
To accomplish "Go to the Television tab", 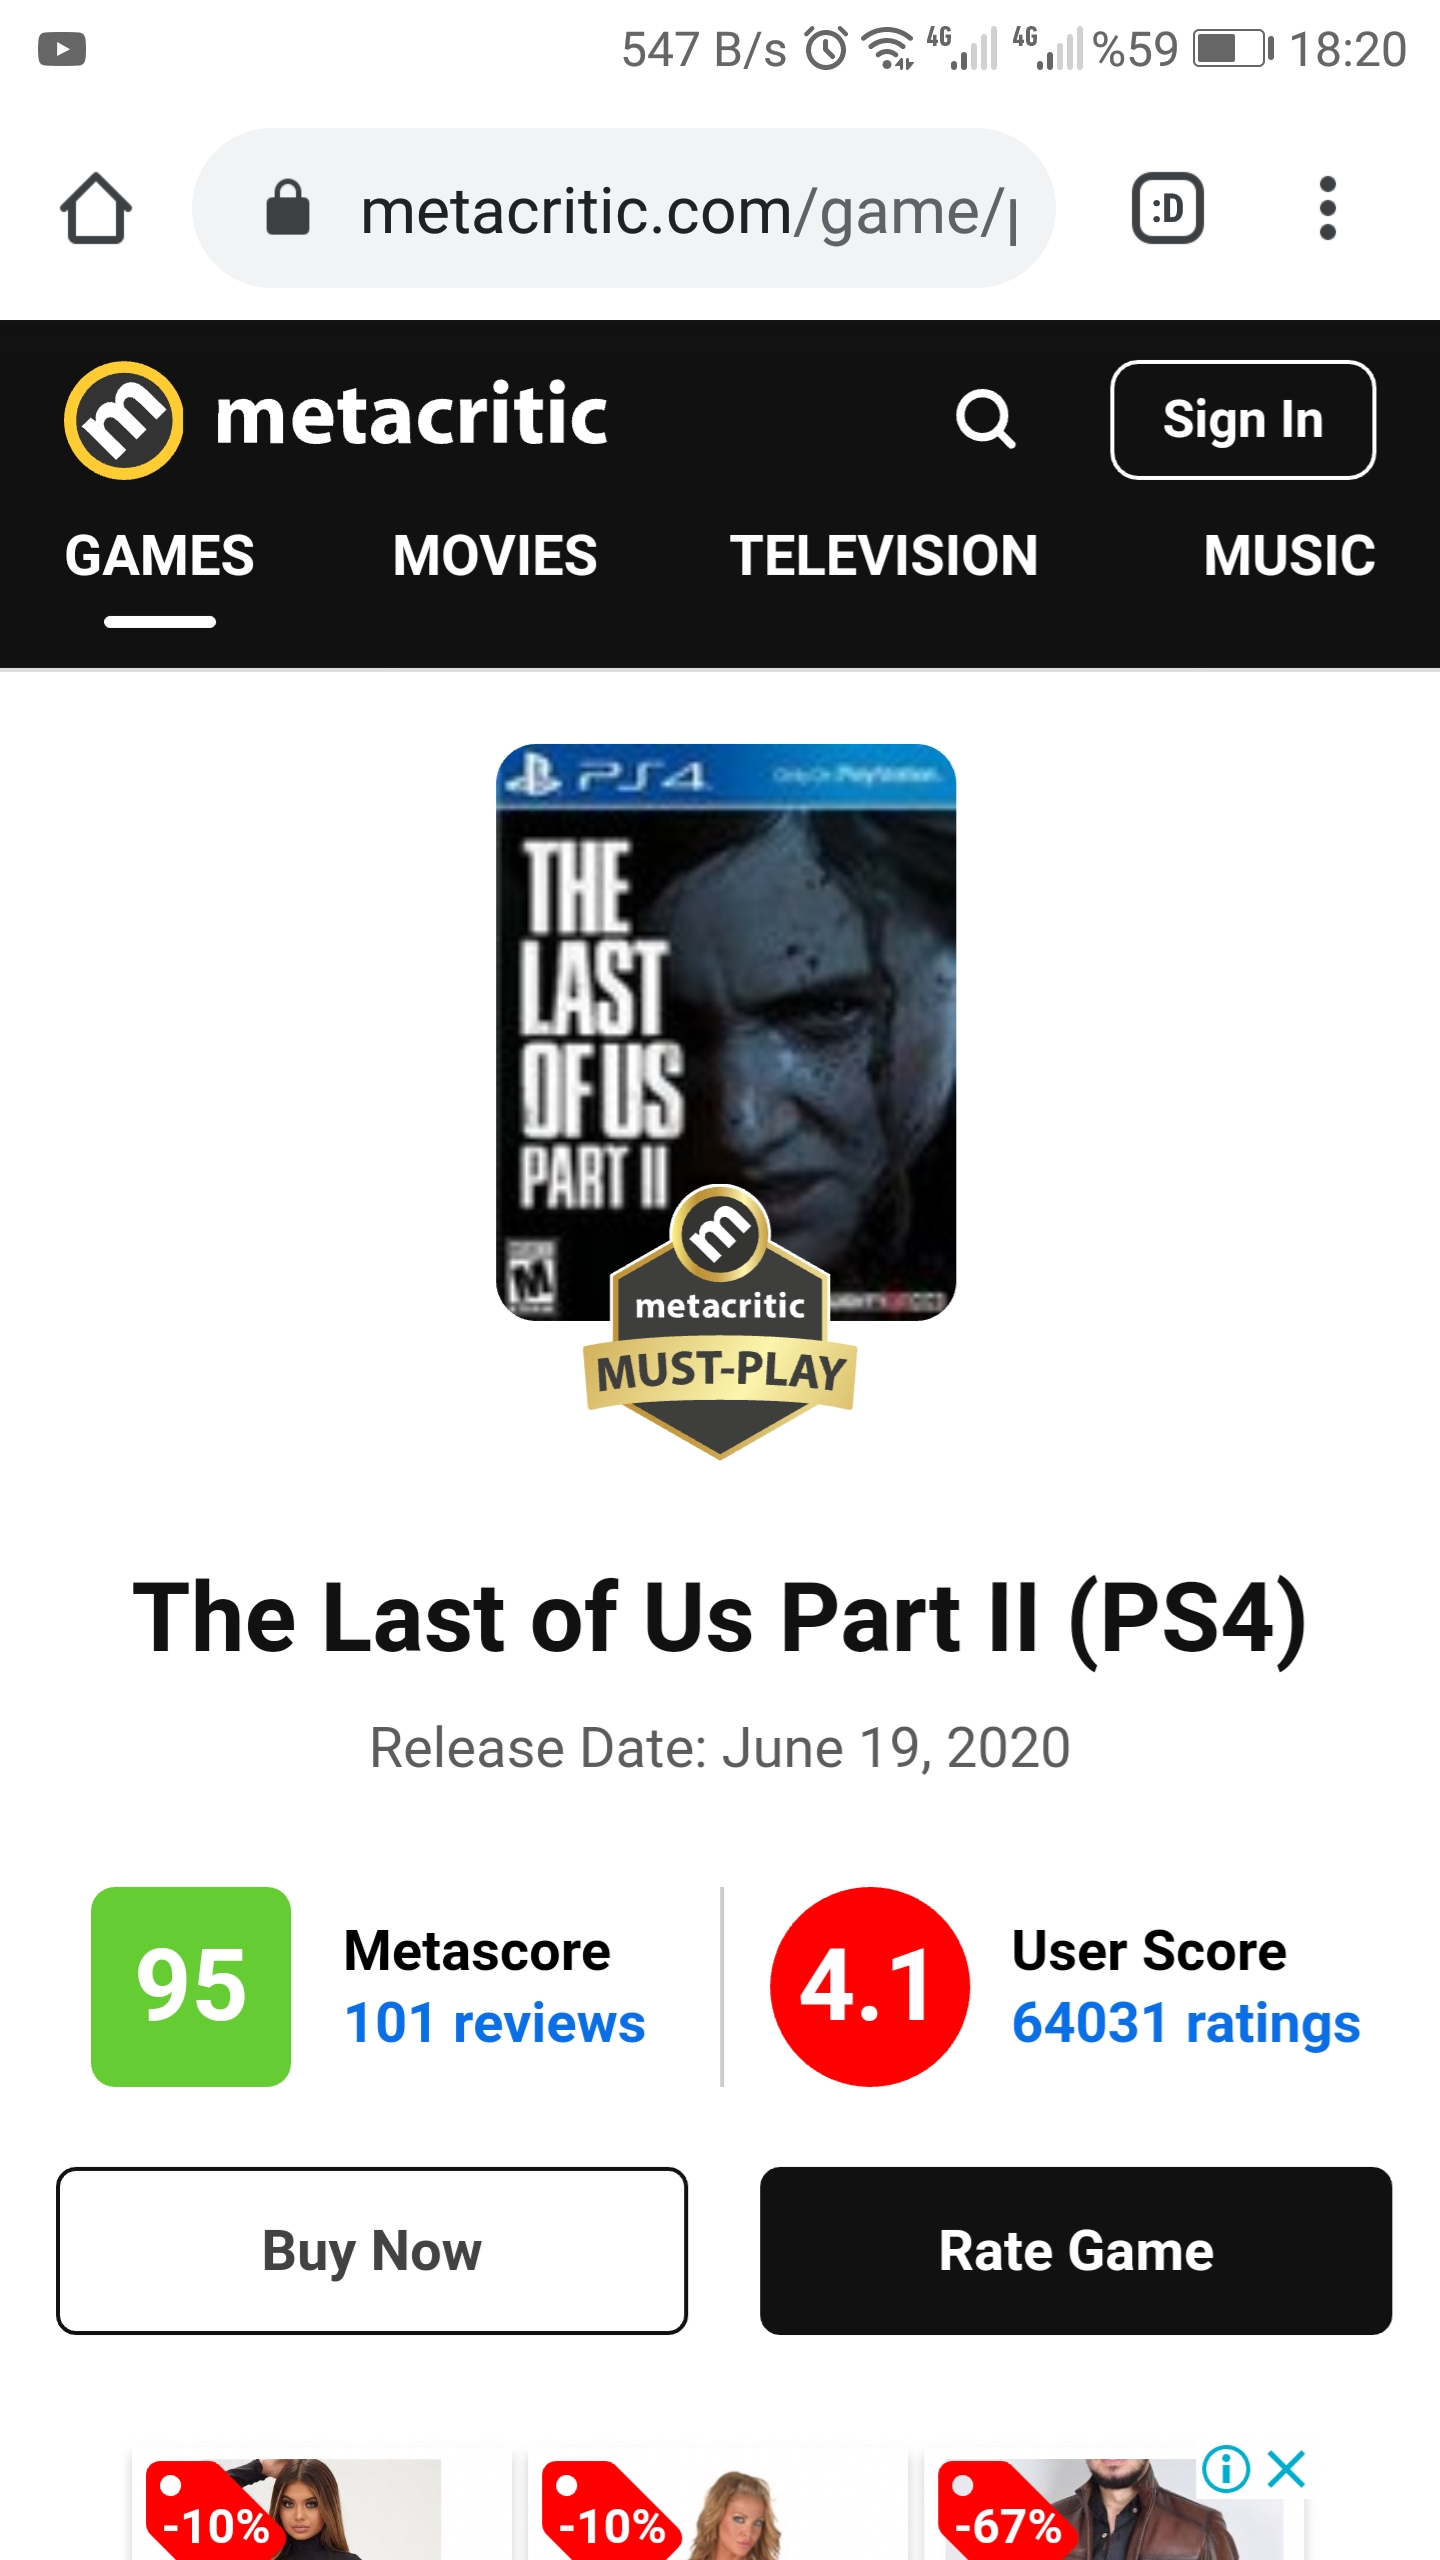I will coord(884,556).
